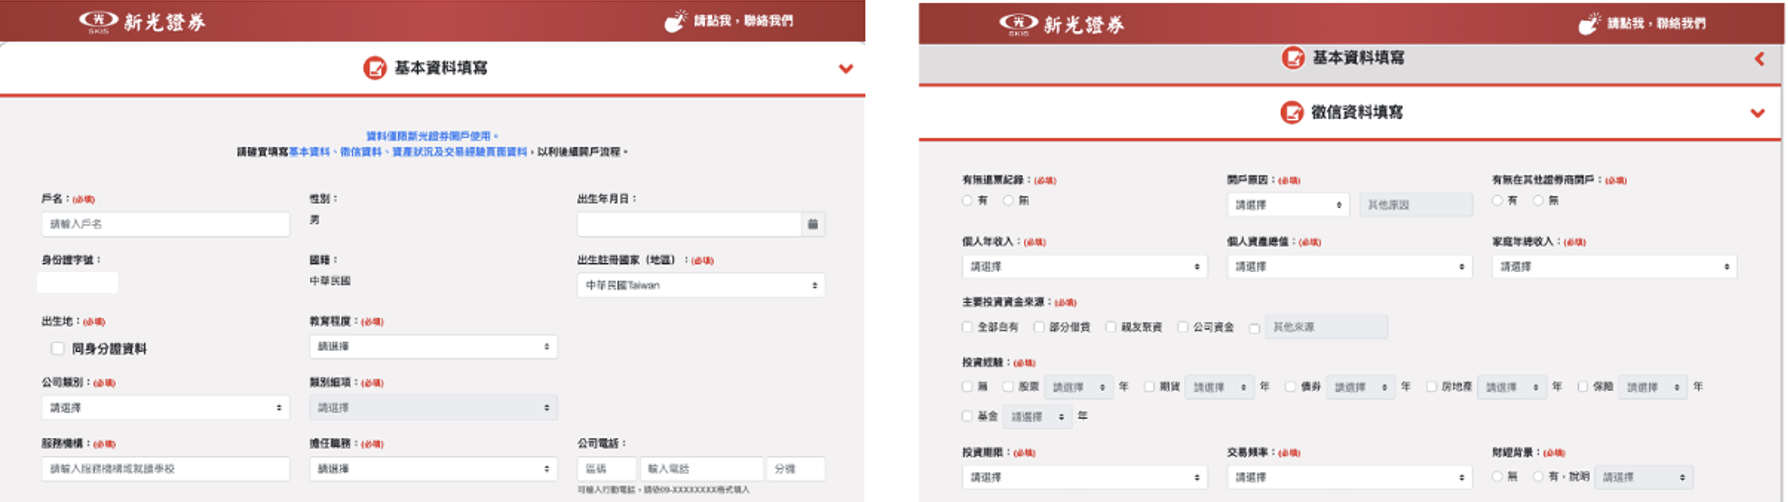Screen dimensions: 1788x502
Task: Check the 親友聚資 funding source
Action: tap(1111, 327)
